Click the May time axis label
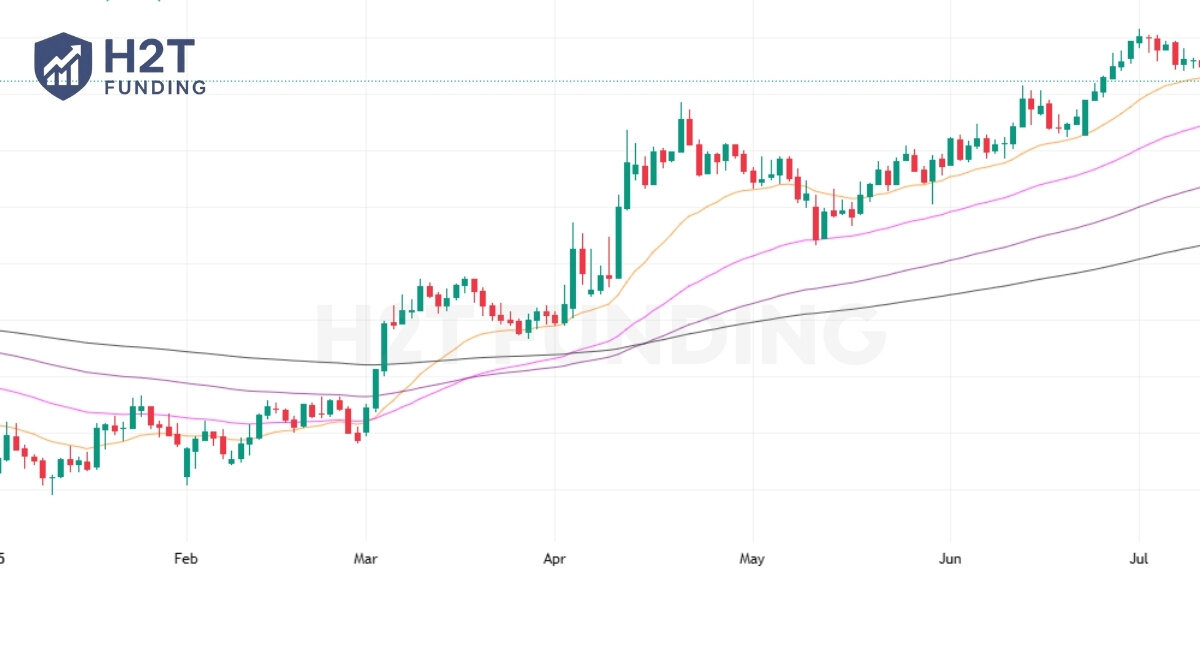This screenshot has width=1200, height=670. point(752,558)
